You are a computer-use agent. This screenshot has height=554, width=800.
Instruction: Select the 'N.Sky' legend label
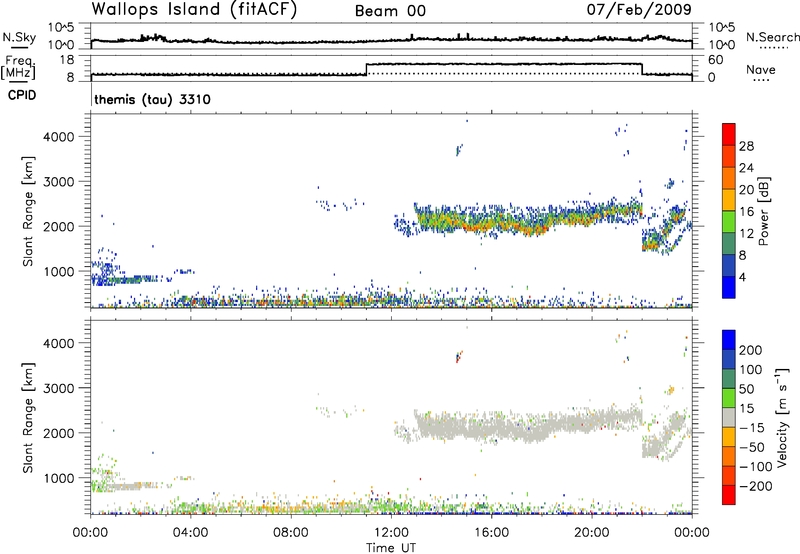pyautogui.click(x=19, y=37)
